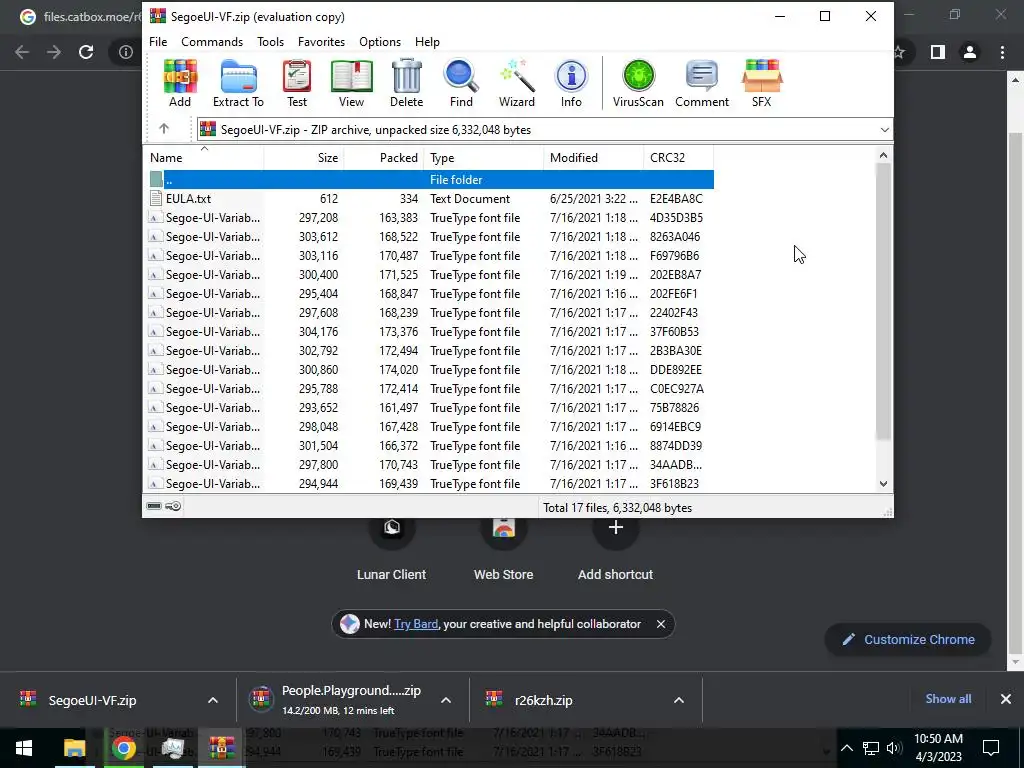Open Chrome profile avatar icon
Screen dimensions: 1024x768
pos(970,52)
